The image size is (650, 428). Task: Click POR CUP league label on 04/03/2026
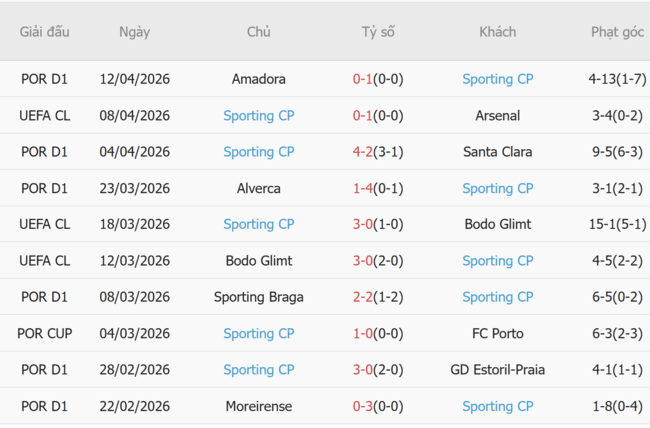[x=45, y=333]
